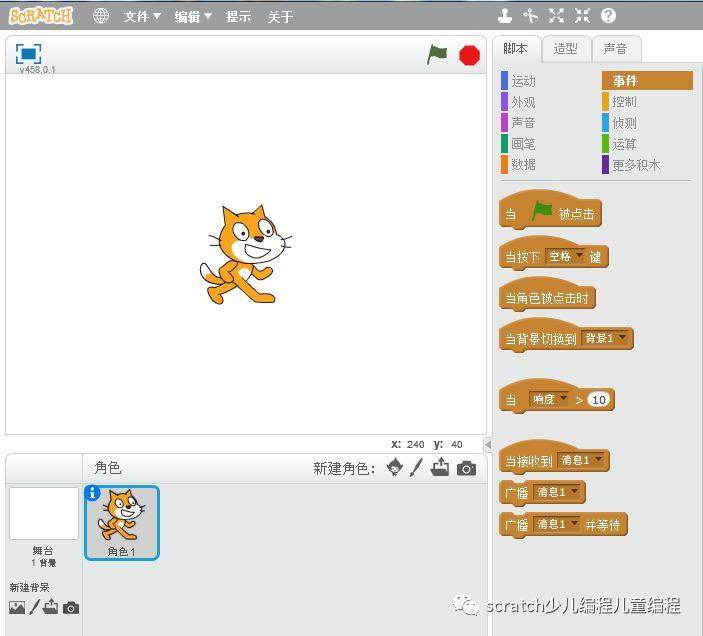Open the 关于 about link
The width and height of the screenshot is (703, 636).
(280, 17)
